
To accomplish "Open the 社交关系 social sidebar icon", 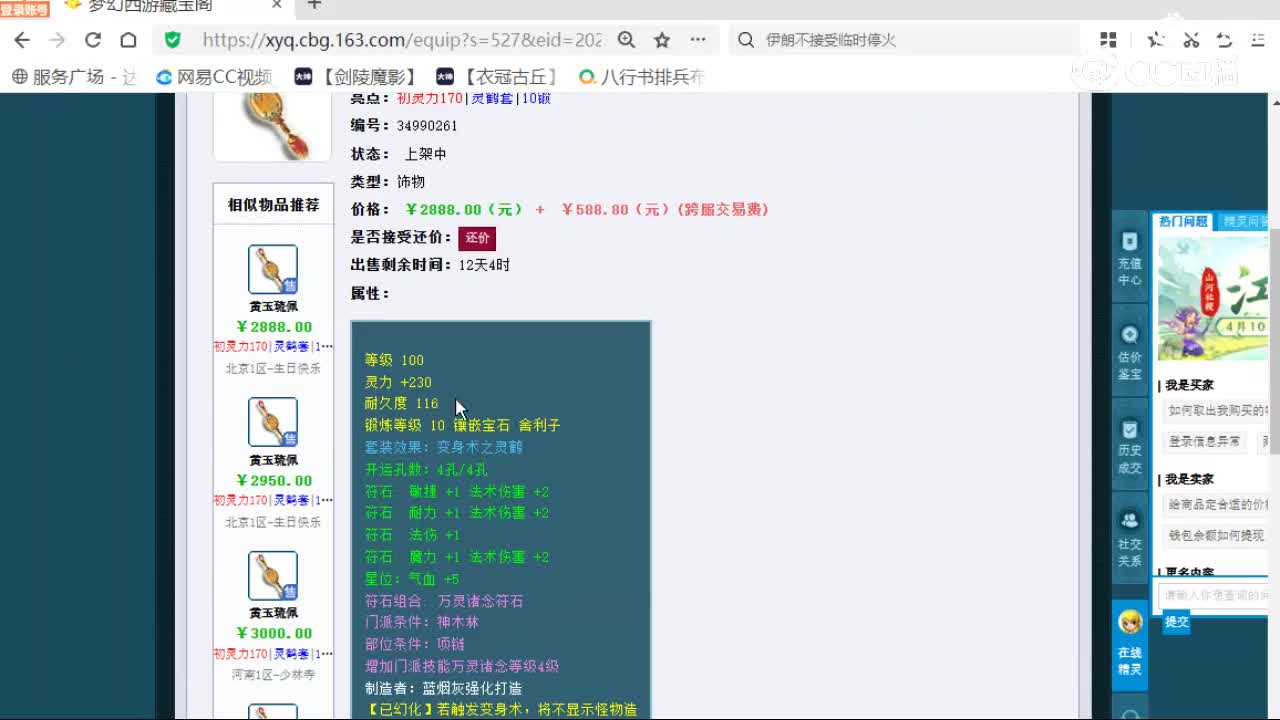I will (x=1130, y=538).
